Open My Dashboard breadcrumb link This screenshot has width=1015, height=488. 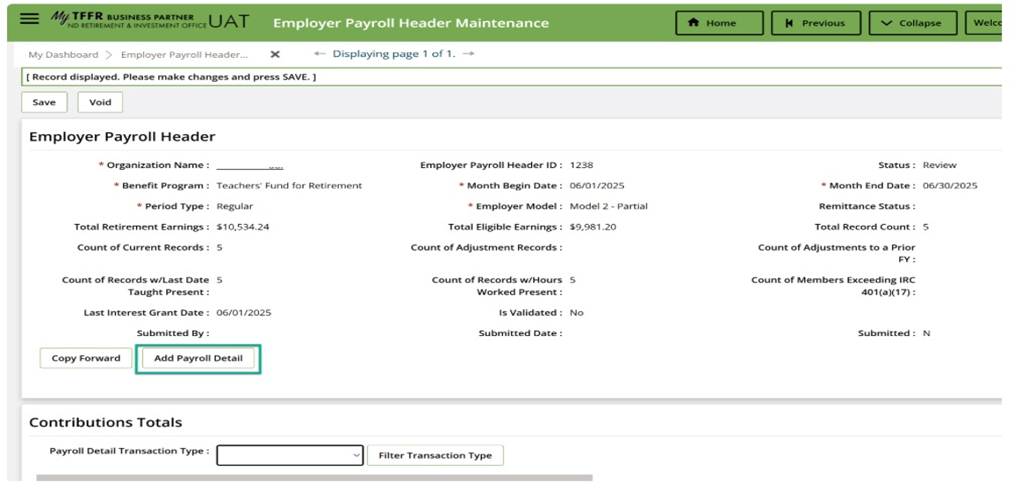pyautogui.click(x=63, y=55)
